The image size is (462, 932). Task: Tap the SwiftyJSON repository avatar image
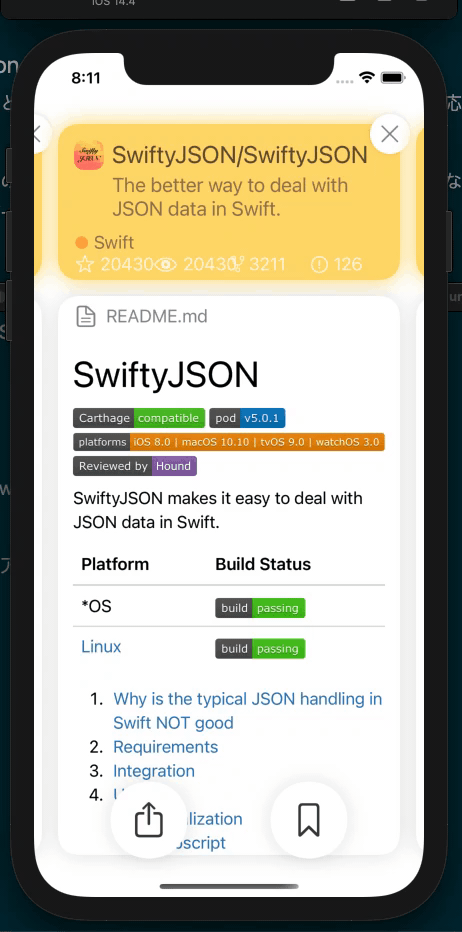[x=89, y=155]
